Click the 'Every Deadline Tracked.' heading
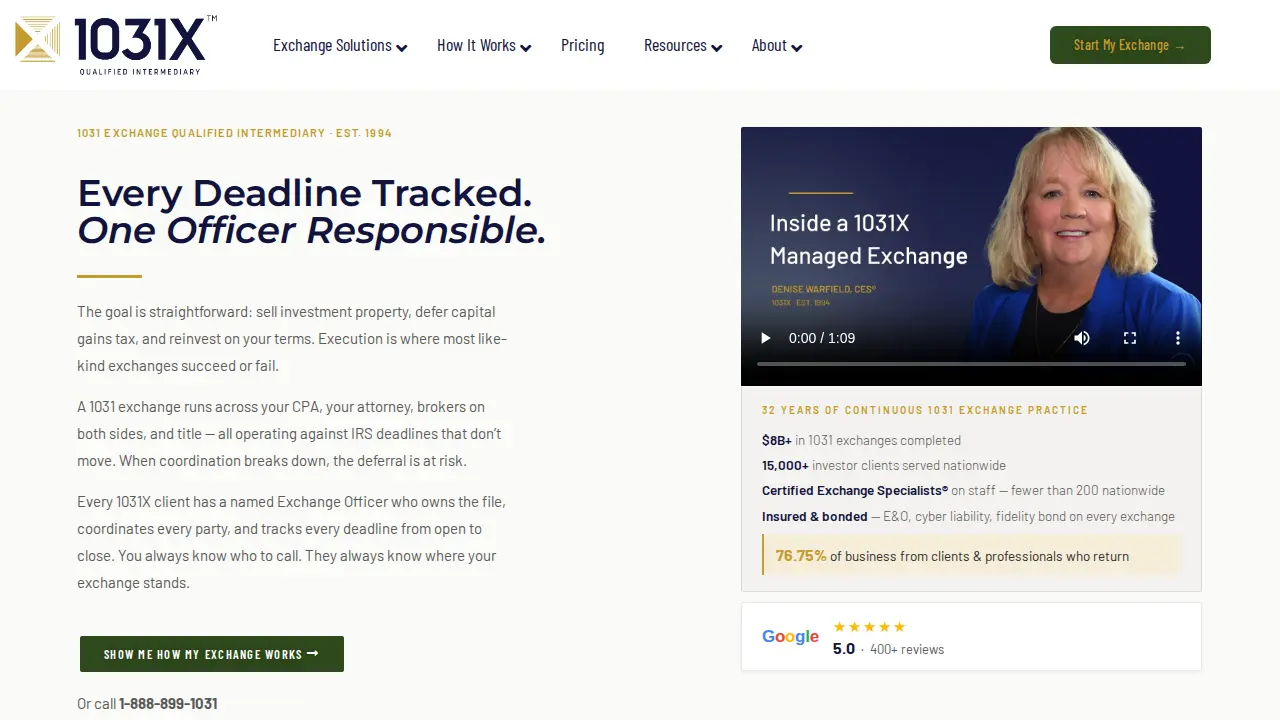The image size is (1280, 720). (305, 193)
